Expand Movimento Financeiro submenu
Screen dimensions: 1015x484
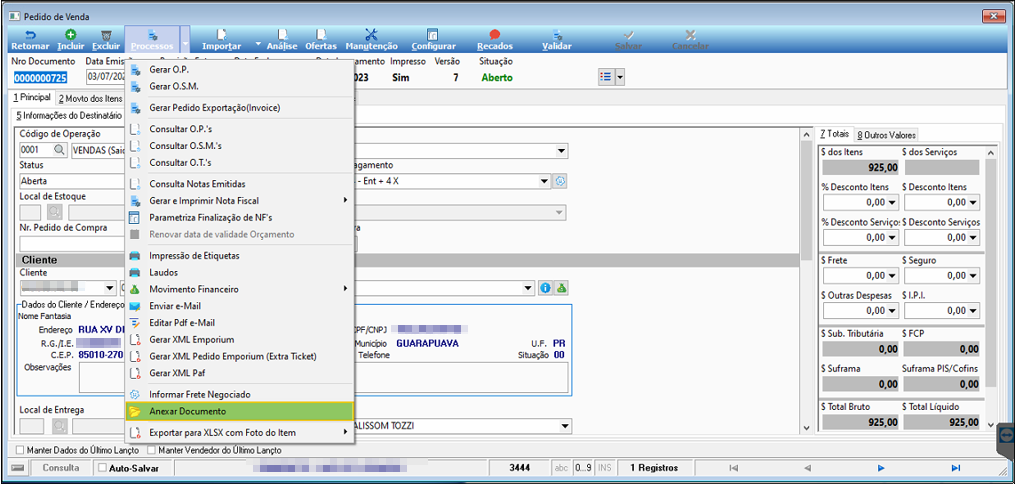(x=240, y=289)
